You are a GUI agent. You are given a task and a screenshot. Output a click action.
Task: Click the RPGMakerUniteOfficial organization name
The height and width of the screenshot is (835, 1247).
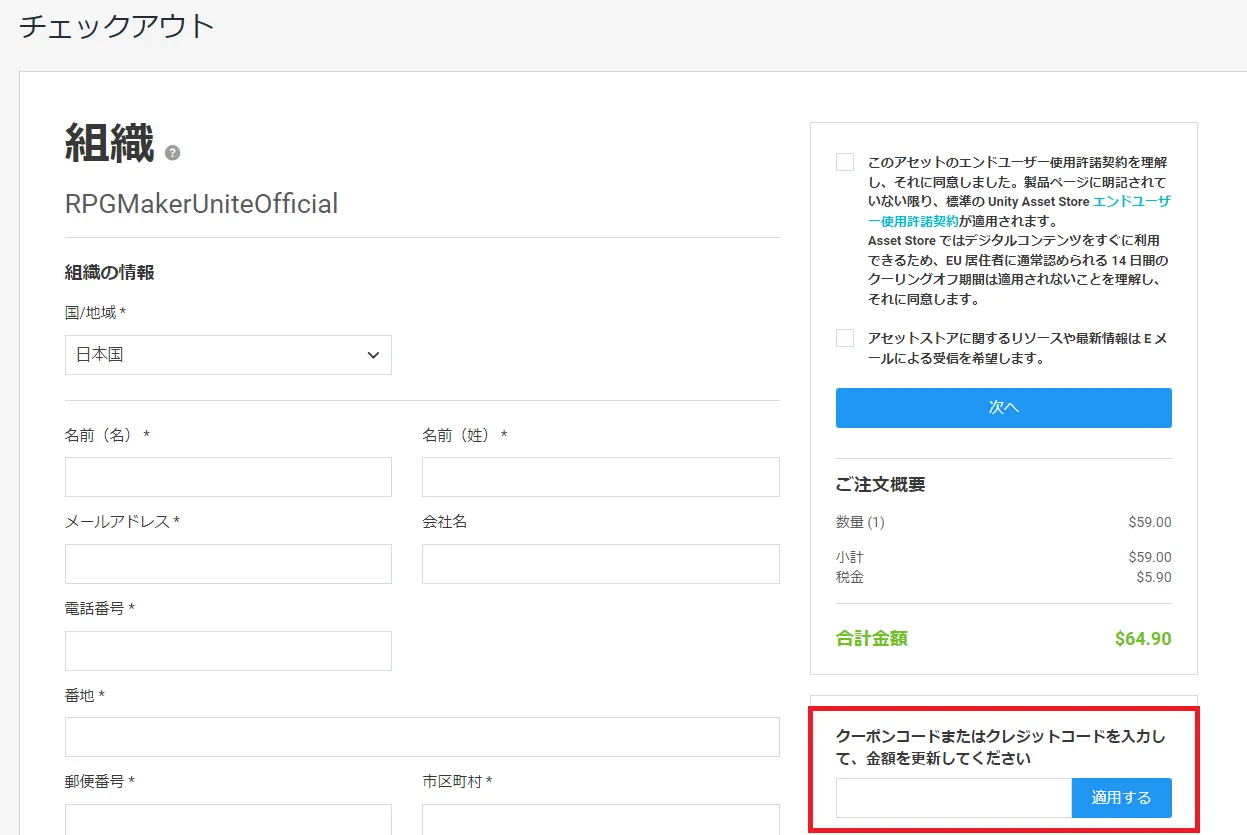[201, 204]
